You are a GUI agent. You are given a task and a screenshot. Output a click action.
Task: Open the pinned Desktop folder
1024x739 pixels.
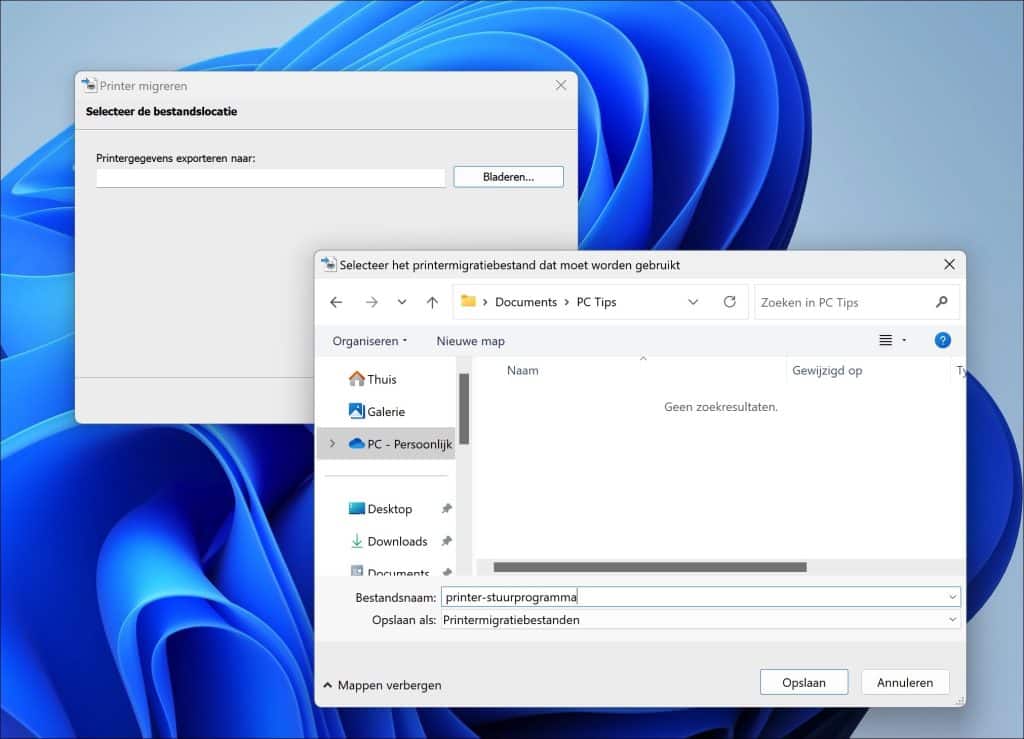pyautogui.click(x=389, y=509)
